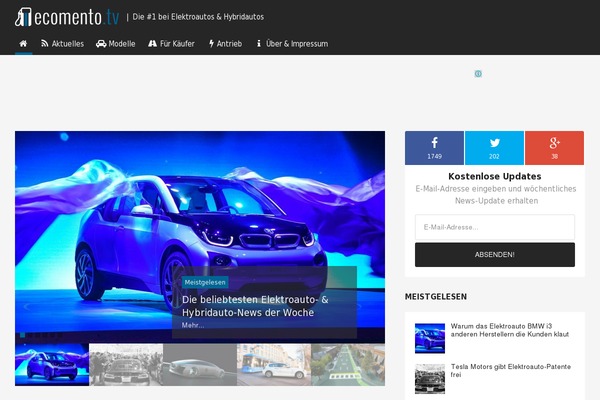The width and height of the screenshot is (600, 400).
Task: Open the Google Plus button showing 38
Action: [x=554, y=148]
